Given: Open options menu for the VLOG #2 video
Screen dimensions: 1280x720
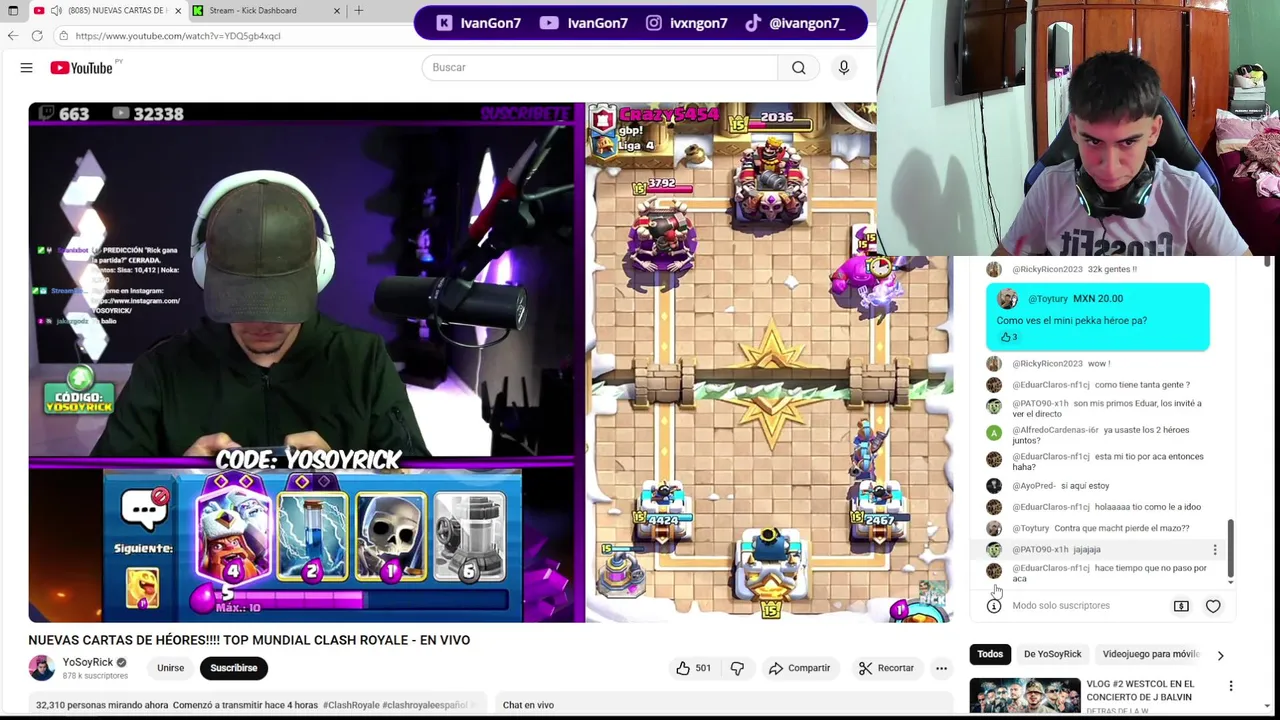Looking at the screenshot, I should pos(1231,686).
